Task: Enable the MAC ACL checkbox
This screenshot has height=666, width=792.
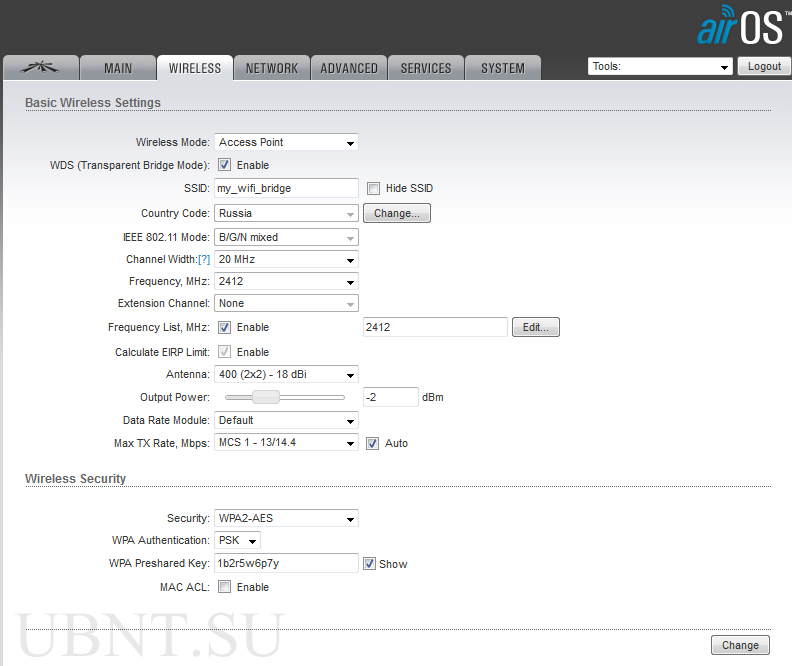Action: point(225,587)
